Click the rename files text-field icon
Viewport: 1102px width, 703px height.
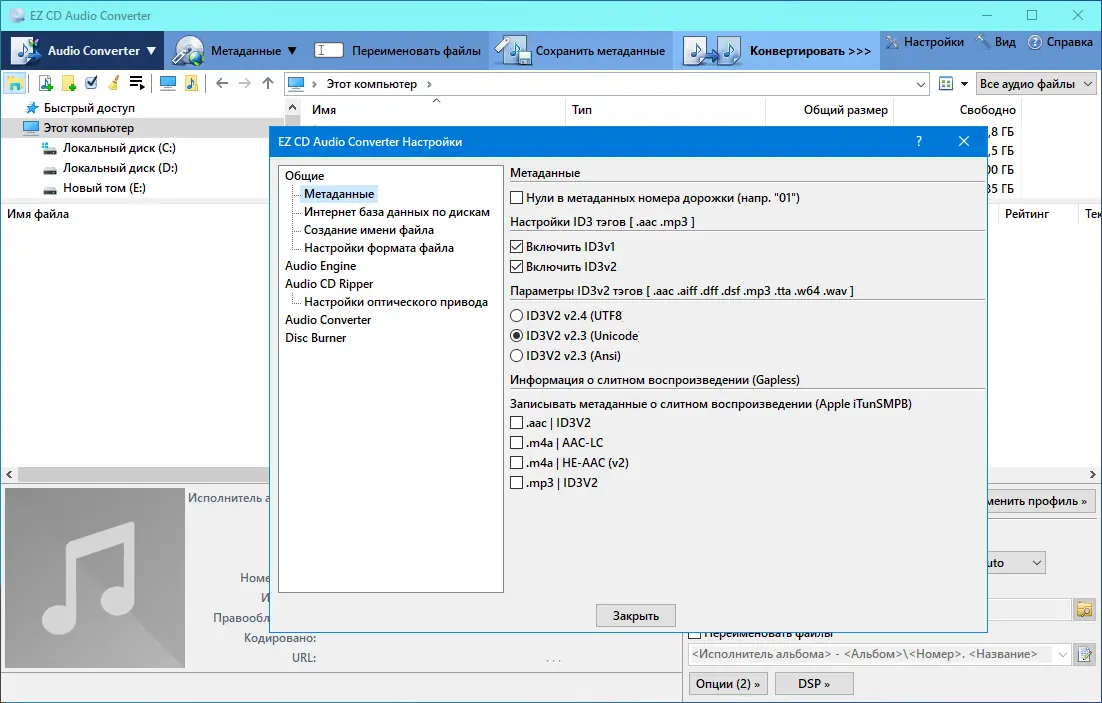point(328,50)
